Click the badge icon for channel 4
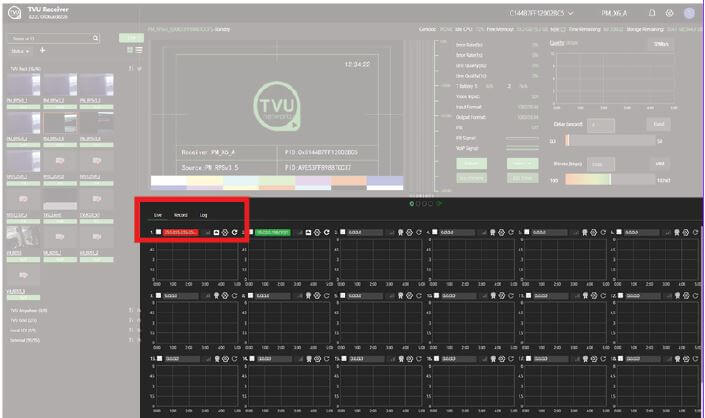This screenshot has height=418, width=705. click(x=493, y=232)
